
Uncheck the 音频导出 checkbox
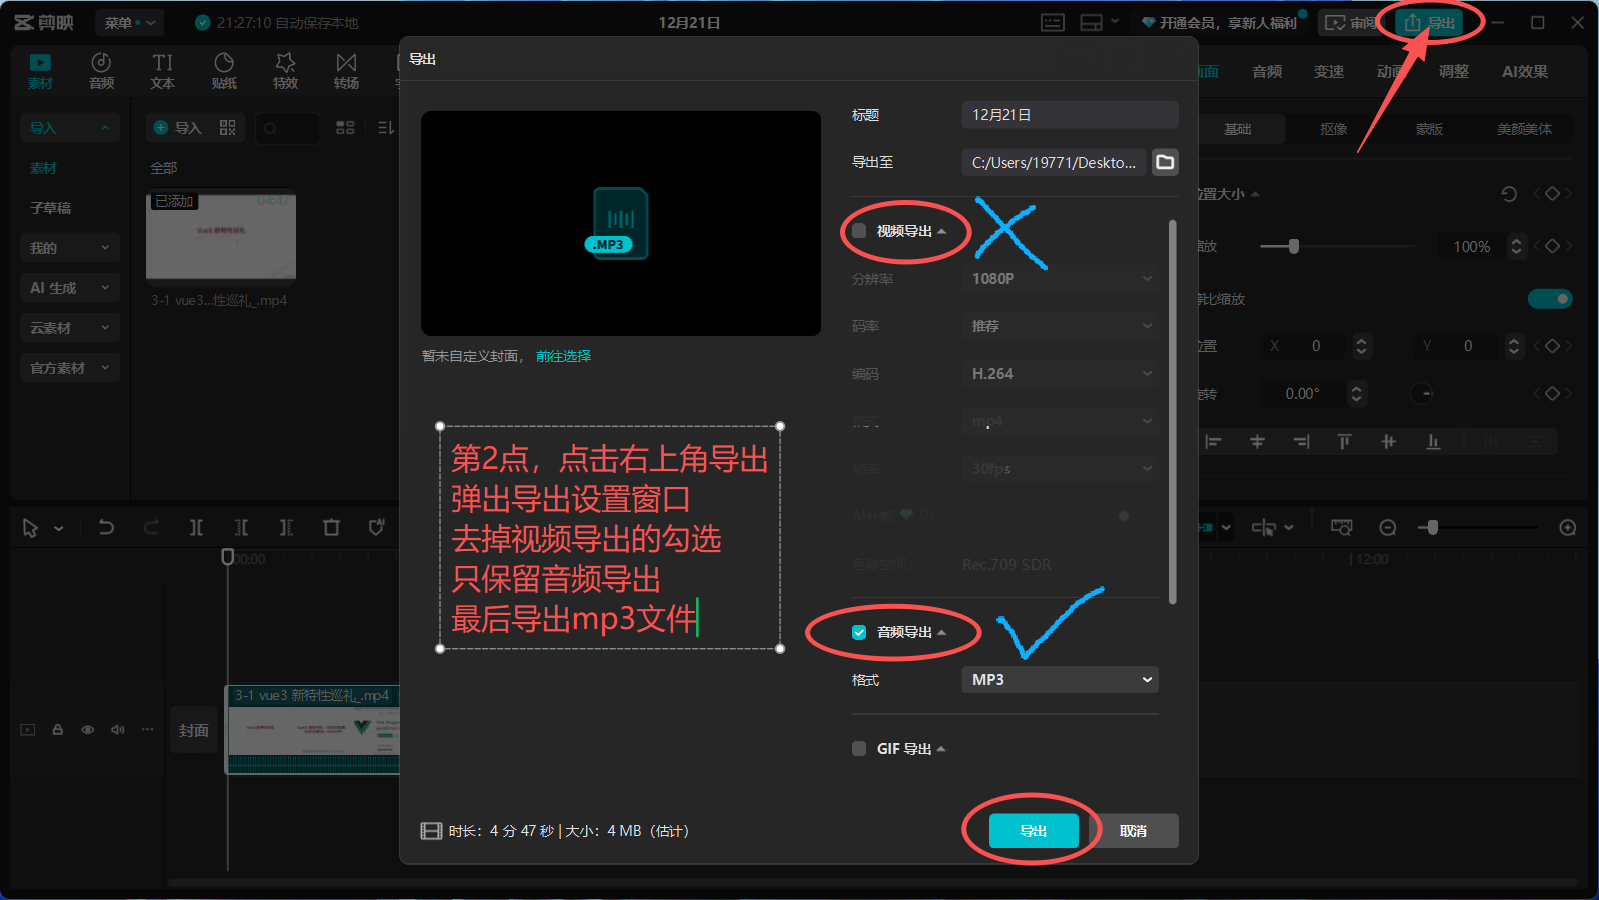tap(859, 632)
